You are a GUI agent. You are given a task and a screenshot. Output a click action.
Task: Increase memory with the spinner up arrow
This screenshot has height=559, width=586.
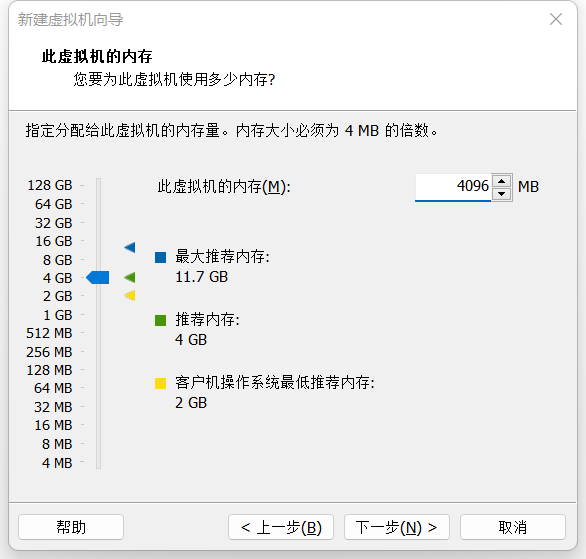point(502,181)
